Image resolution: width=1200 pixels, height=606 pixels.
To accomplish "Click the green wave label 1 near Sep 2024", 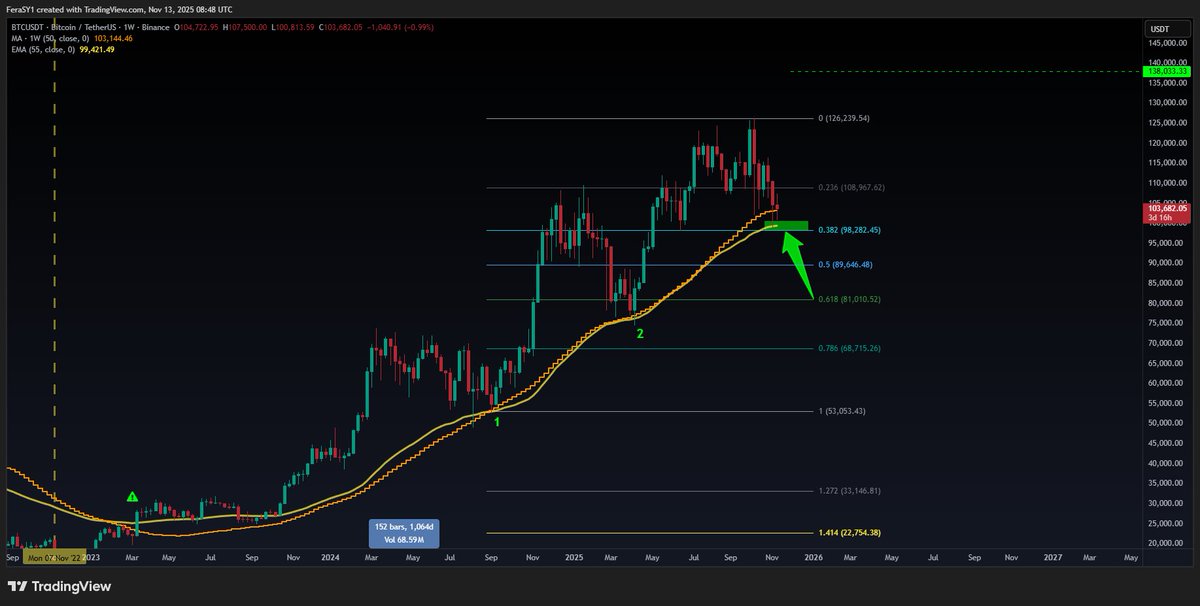I will [x=497, y=422].
